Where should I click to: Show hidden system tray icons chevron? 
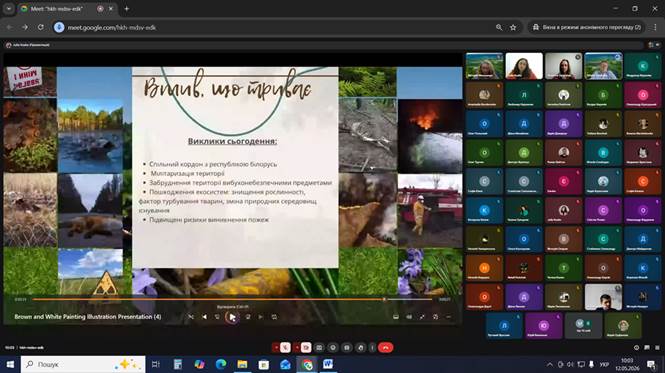[550, 365]
